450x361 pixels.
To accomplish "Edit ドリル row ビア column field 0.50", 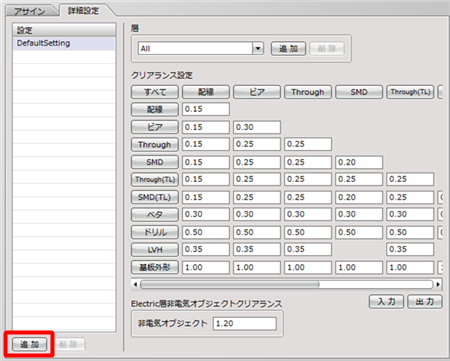I will pyautogui.click(x=257, y=232).
